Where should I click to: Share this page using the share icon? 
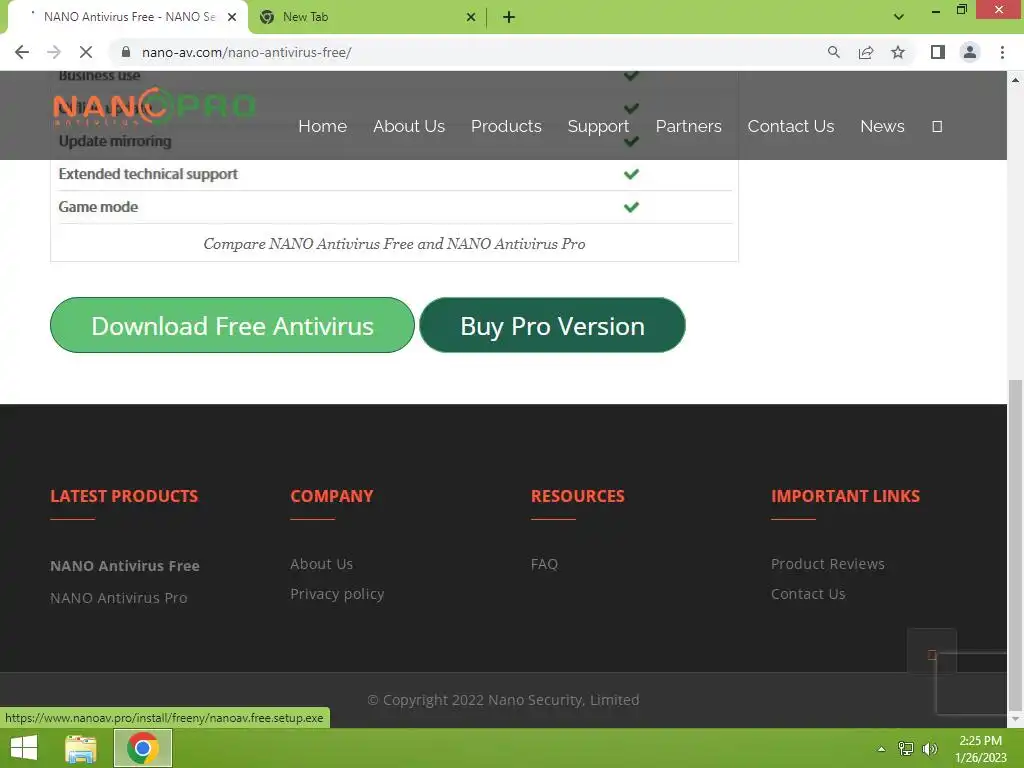[866, 52]
